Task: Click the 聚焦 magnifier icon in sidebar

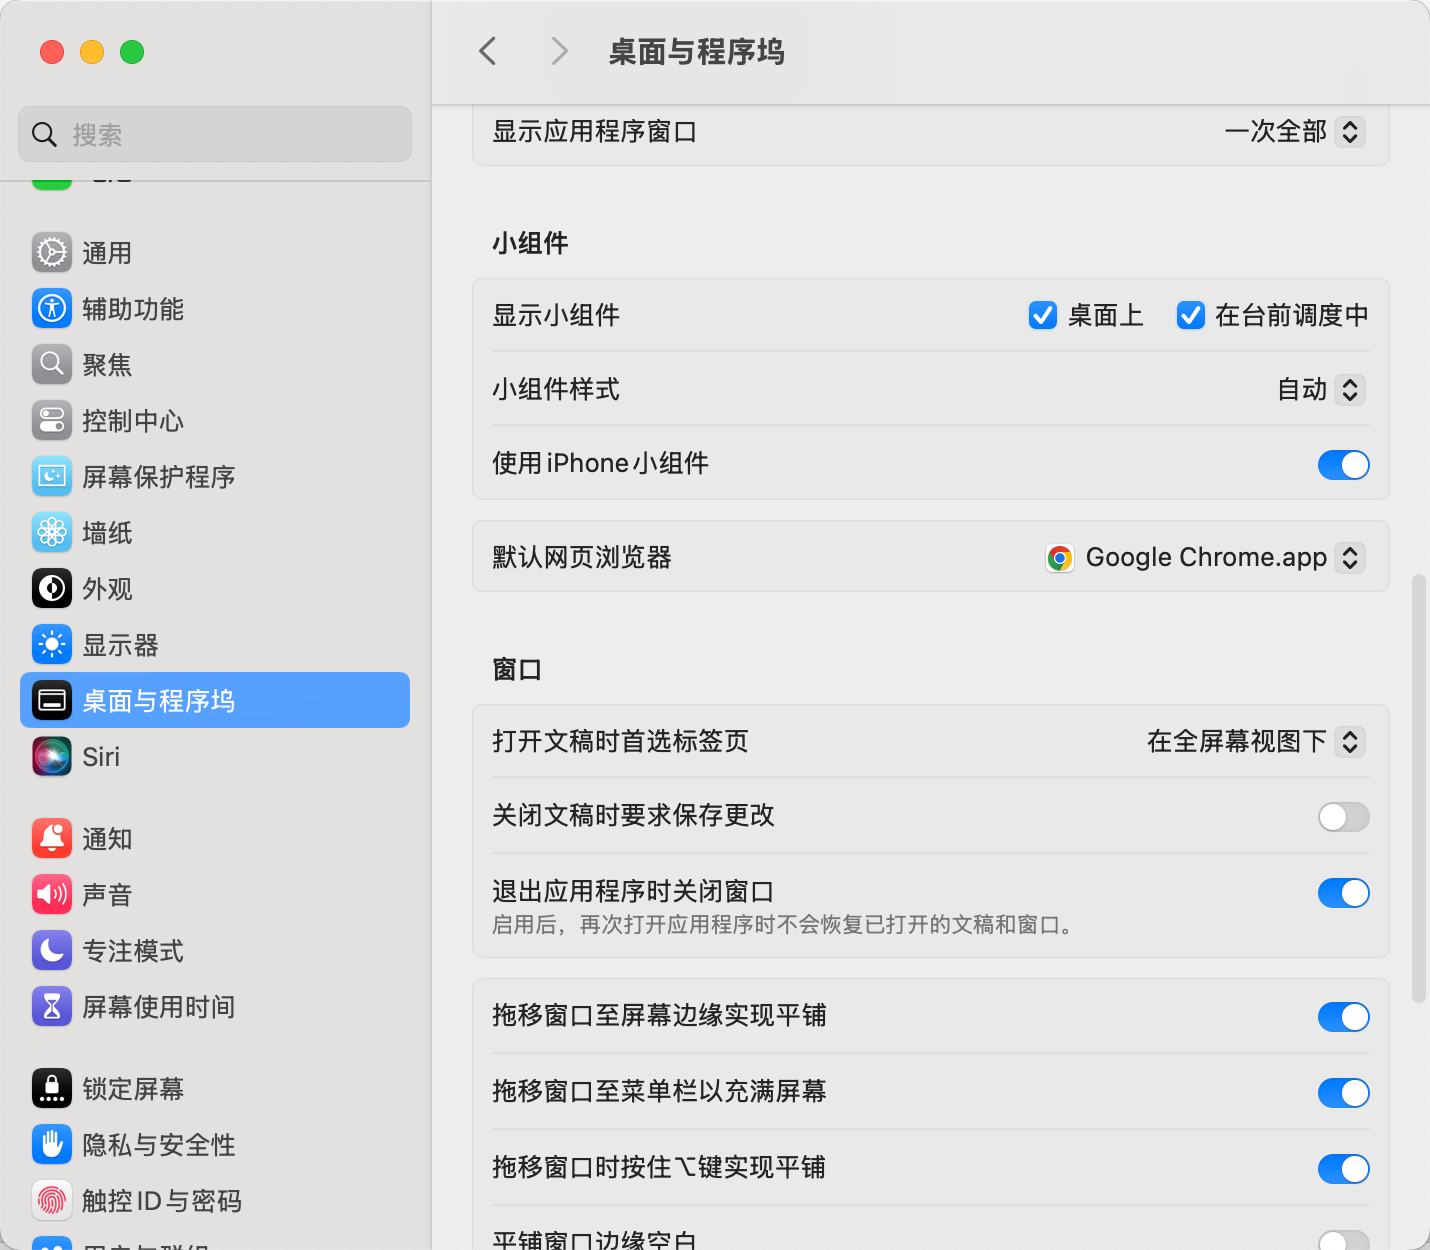Action: [x=52, y=365]
